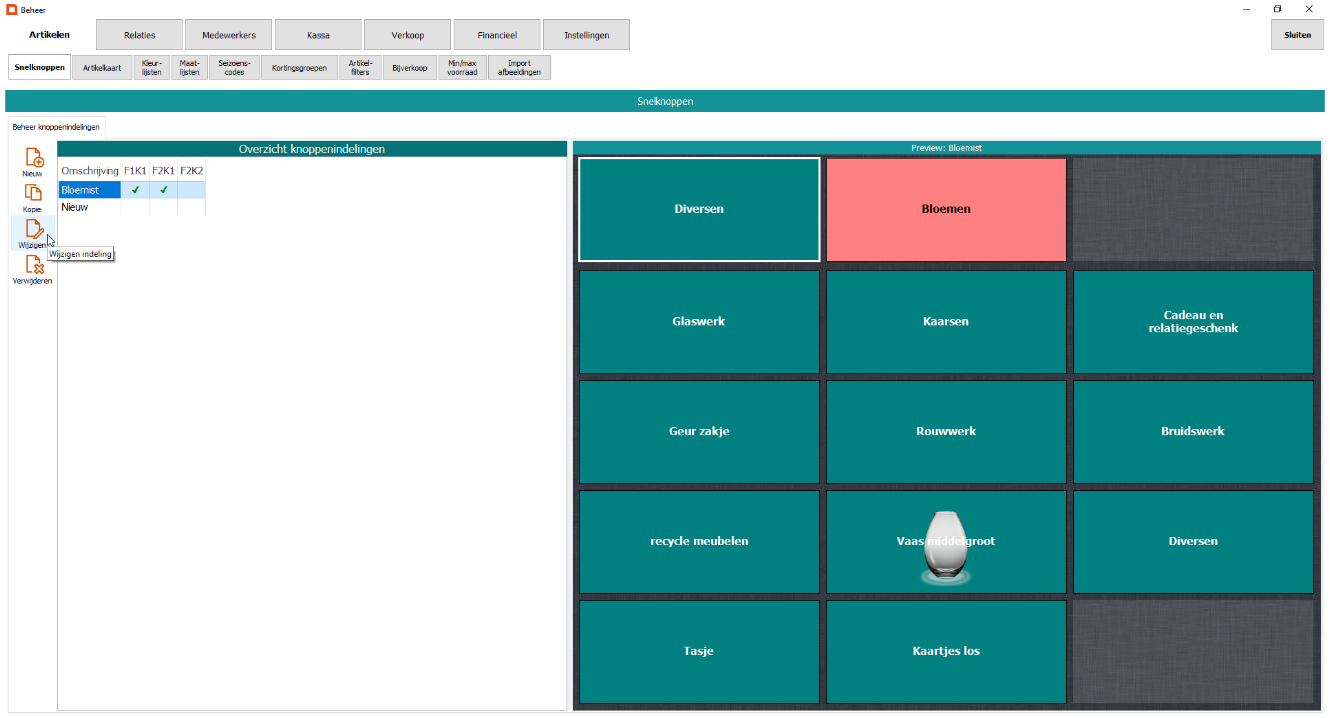The width and height of the screenshot is (1330, 718).
Task: Select the Beheer knoppenindelingen tab
Action: (x=56, y=127)
